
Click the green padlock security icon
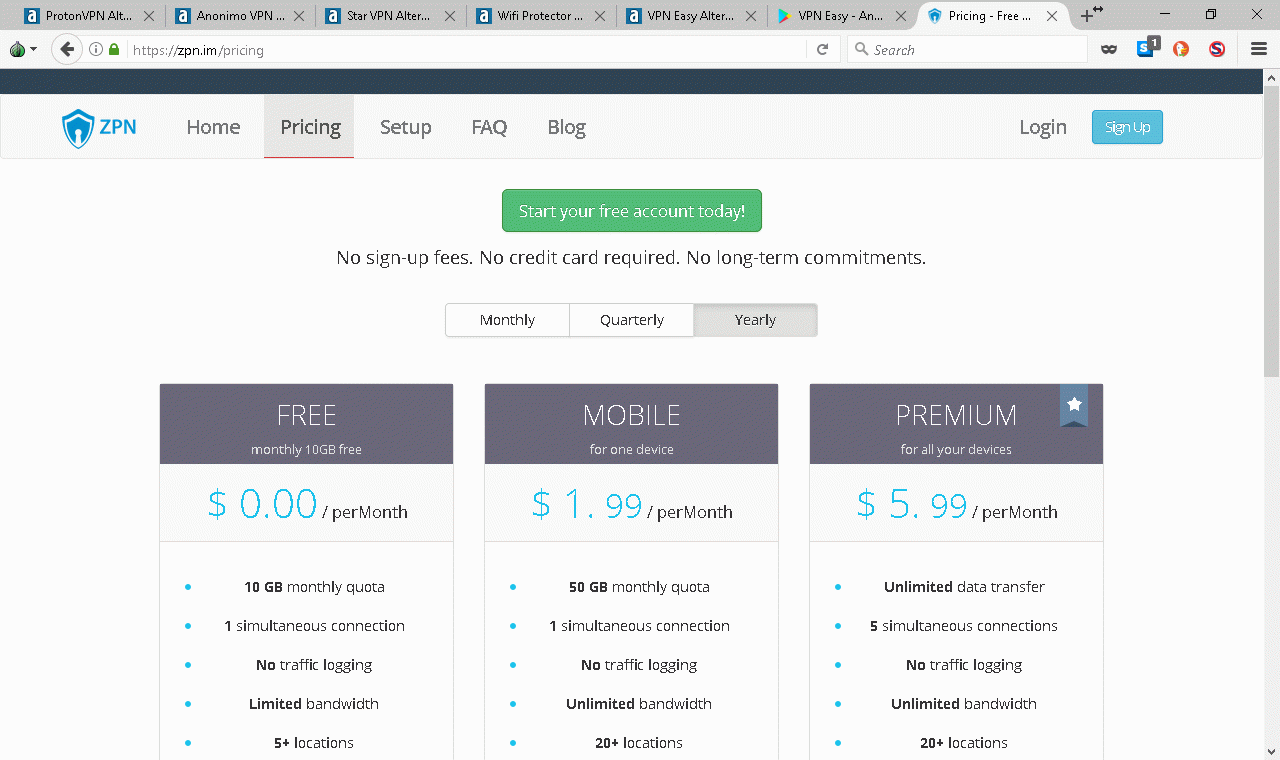pyautogui.click(x=114, y=49)
